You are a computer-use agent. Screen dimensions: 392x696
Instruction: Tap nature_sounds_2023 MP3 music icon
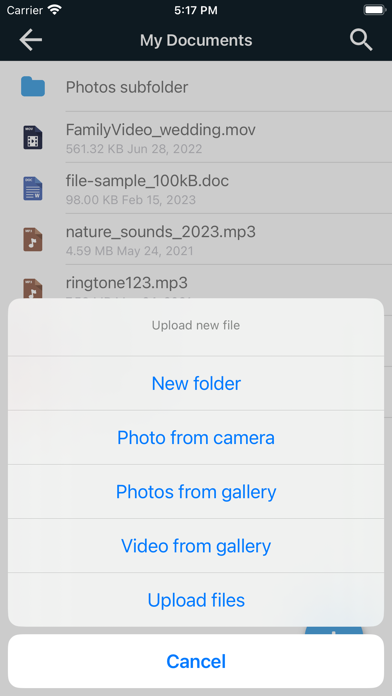click(33, 240)
